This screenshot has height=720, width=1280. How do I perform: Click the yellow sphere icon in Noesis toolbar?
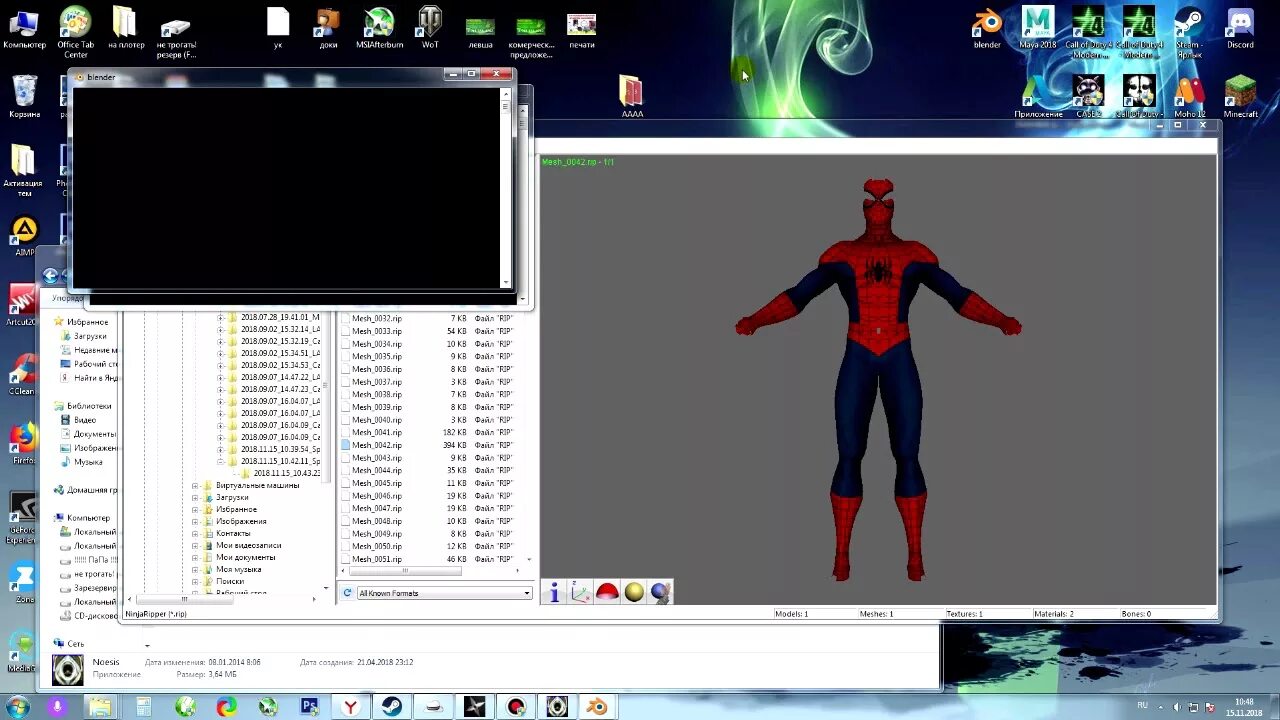click(634, 593)
